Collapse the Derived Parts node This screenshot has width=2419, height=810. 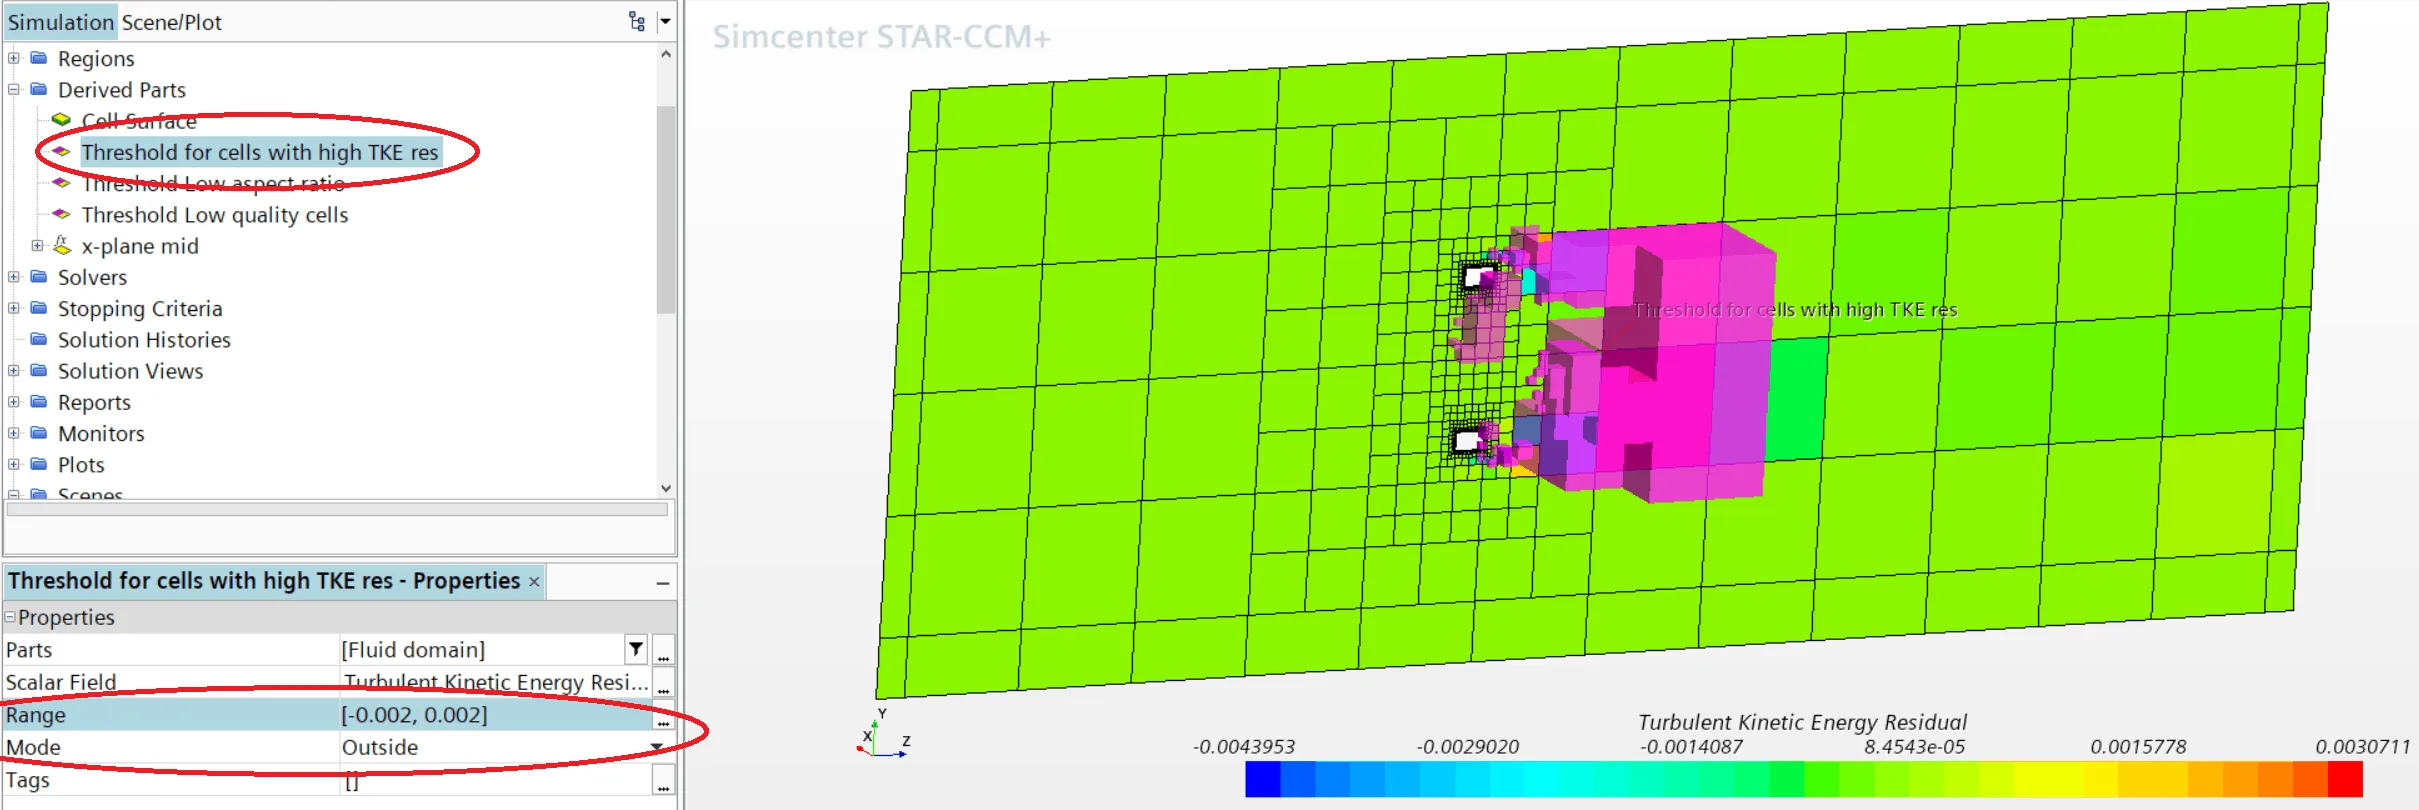(14, 90)
